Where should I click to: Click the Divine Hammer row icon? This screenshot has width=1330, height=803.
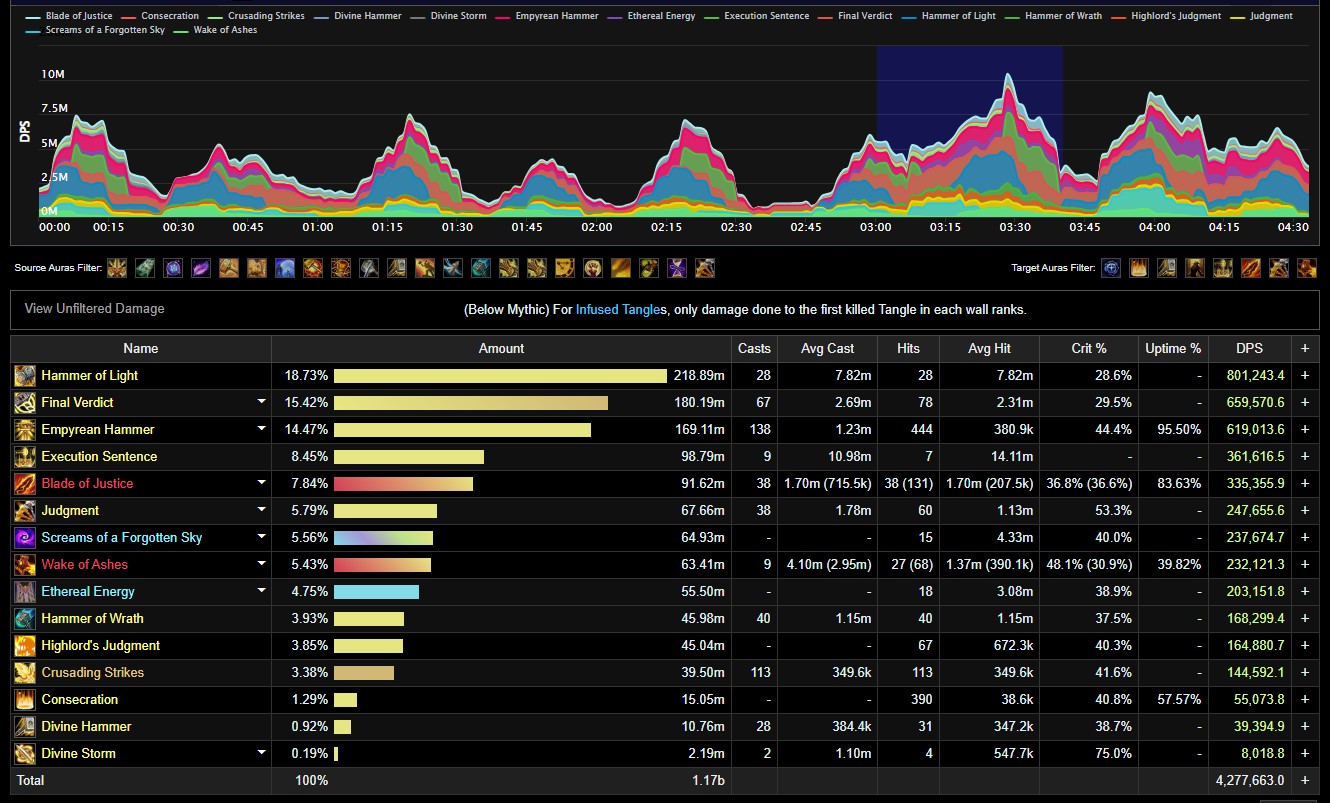tap(25, 727)
